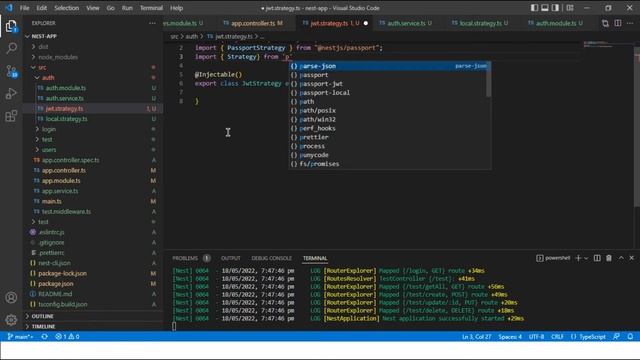
Task: Click the Explorer more actions ellipsis
Action: click(152, 23)
